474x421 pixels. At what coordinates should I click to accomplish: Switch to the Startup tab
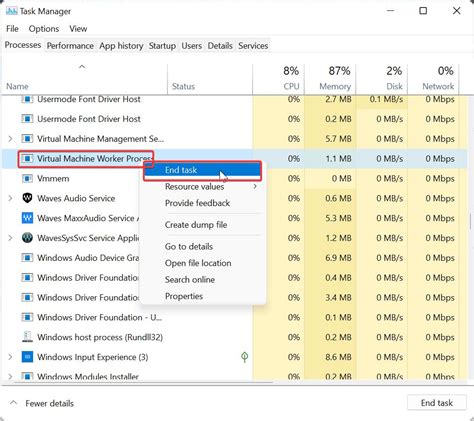(x=162, y=46)
